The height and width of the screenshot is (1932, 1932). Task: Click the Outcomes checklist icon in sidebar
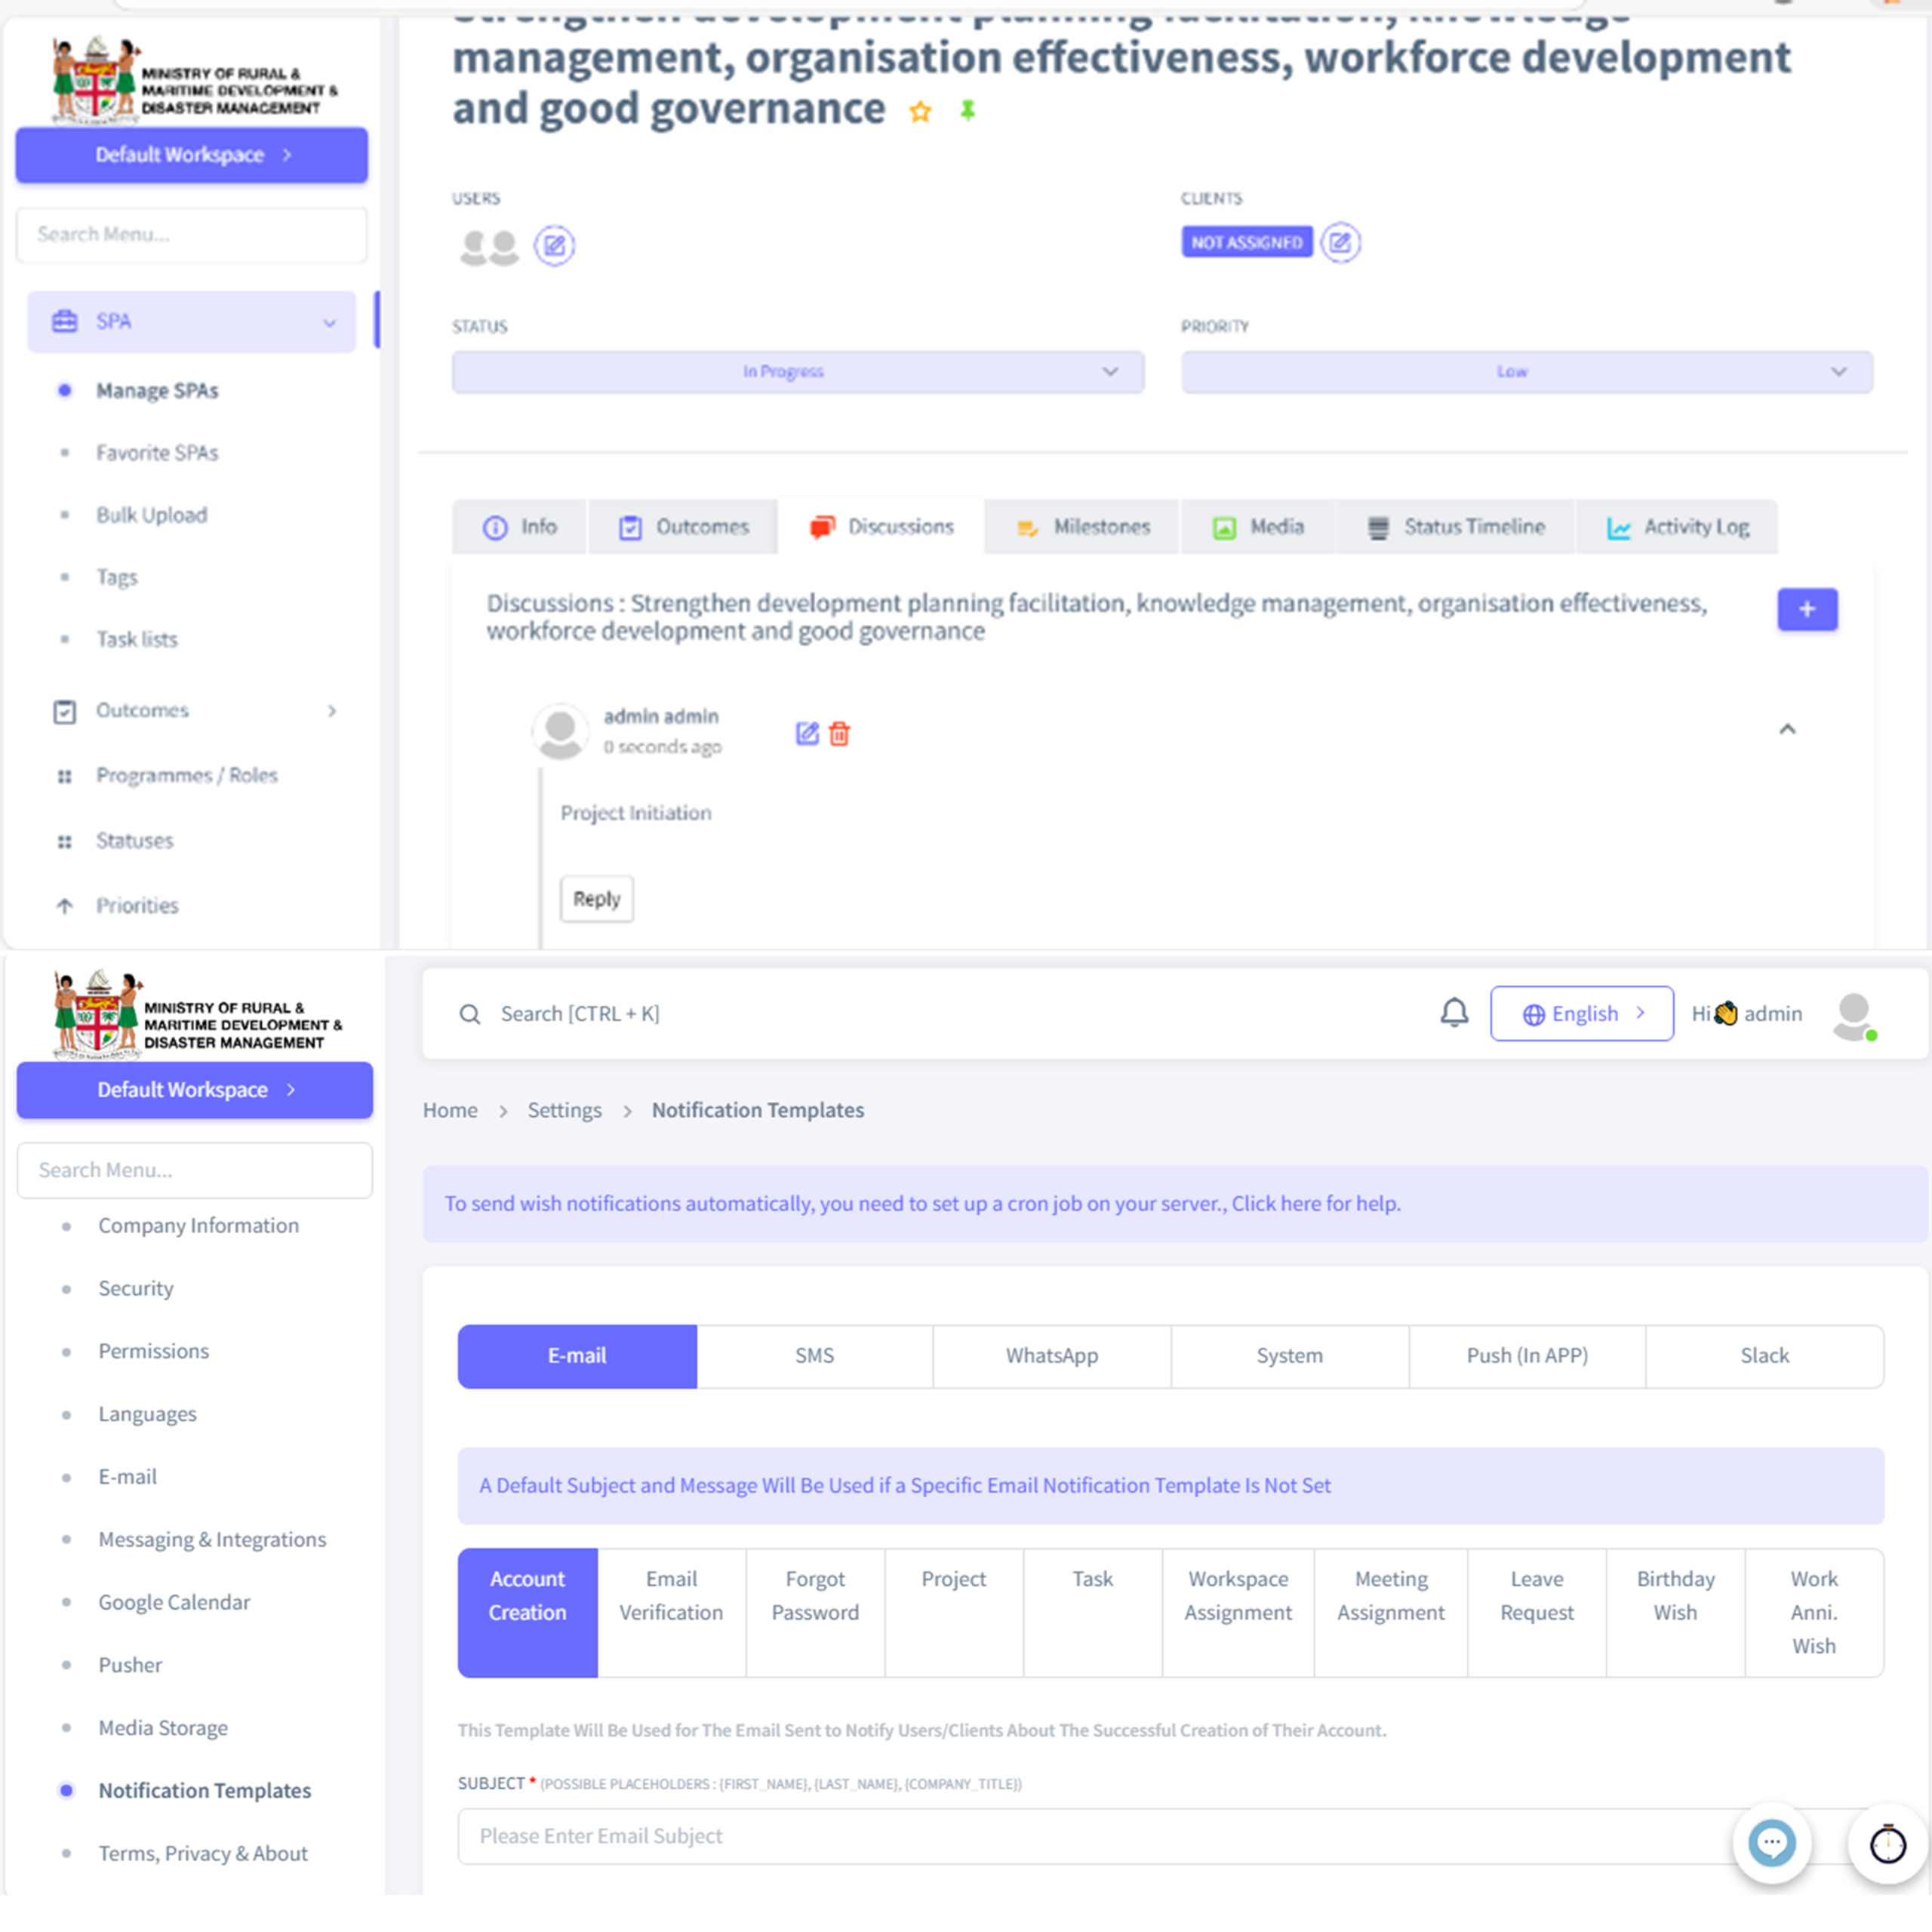coord(64,711)
